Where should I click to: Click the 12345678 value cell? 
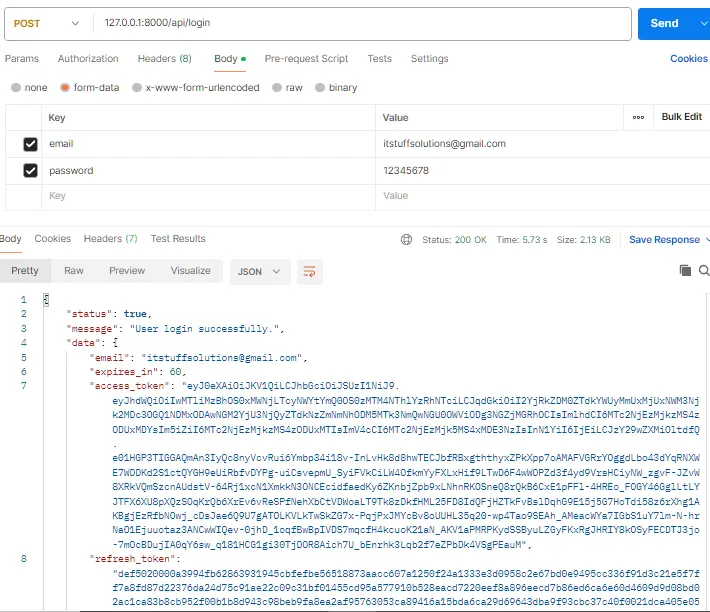[x=542, y=171]
